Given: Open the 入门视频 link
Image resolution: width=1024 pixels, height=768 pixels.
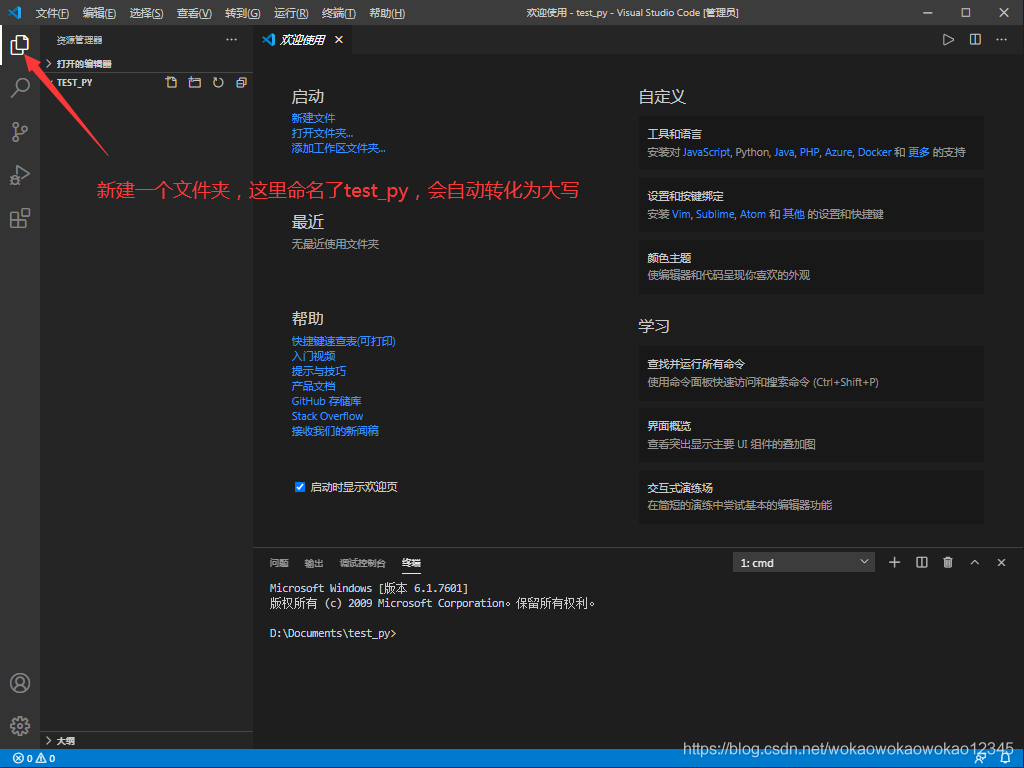Looking at the screenshot, I should pos(313,356).
